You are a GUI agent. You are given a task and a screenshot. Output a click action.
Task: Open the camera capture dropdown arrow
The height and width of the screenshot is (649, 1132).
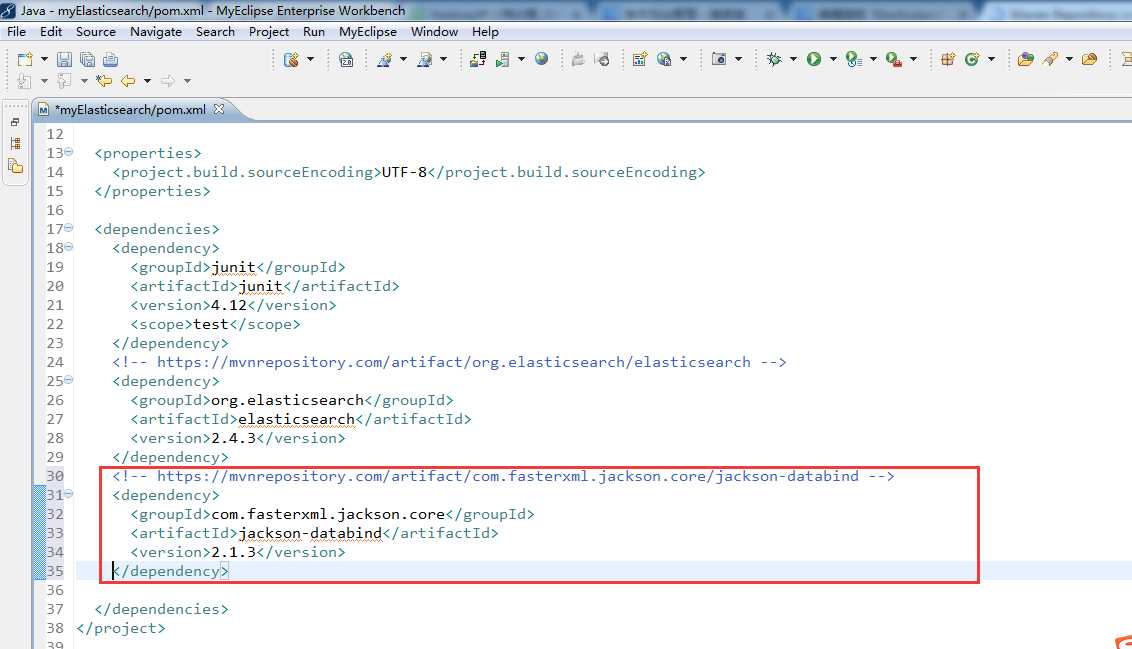click(738, 59)
